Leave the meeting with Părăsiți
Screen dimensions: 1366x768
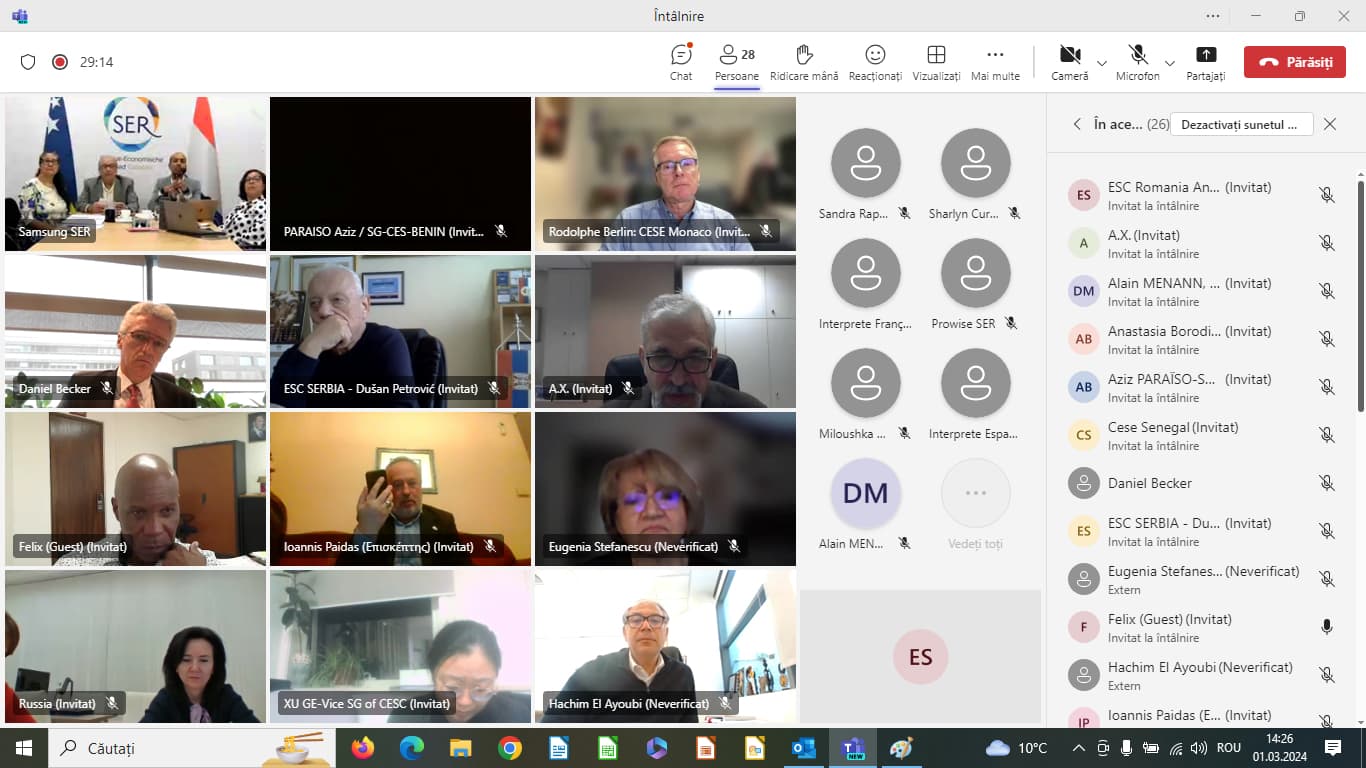point(1294,62)
